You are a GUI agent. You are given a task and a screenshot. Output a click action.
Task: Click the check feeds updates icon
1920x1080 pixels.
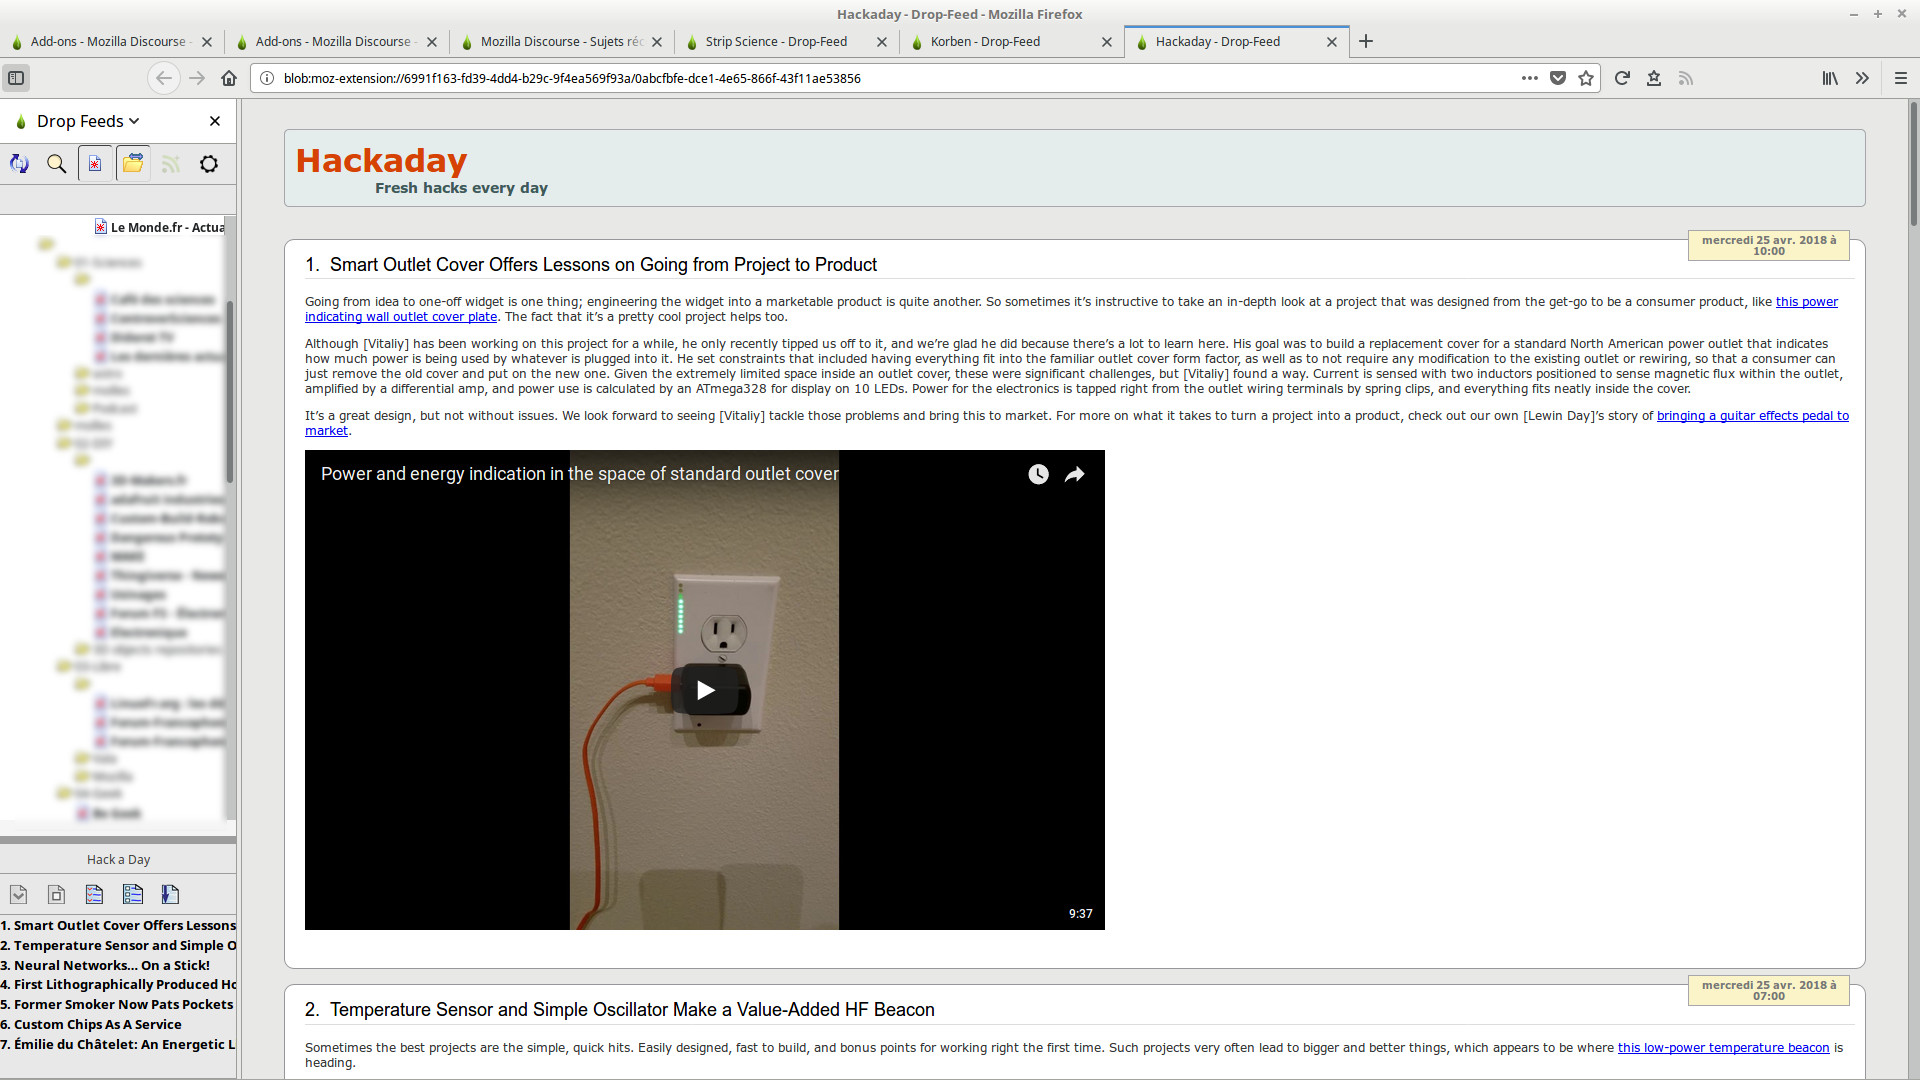coord(19,164)
